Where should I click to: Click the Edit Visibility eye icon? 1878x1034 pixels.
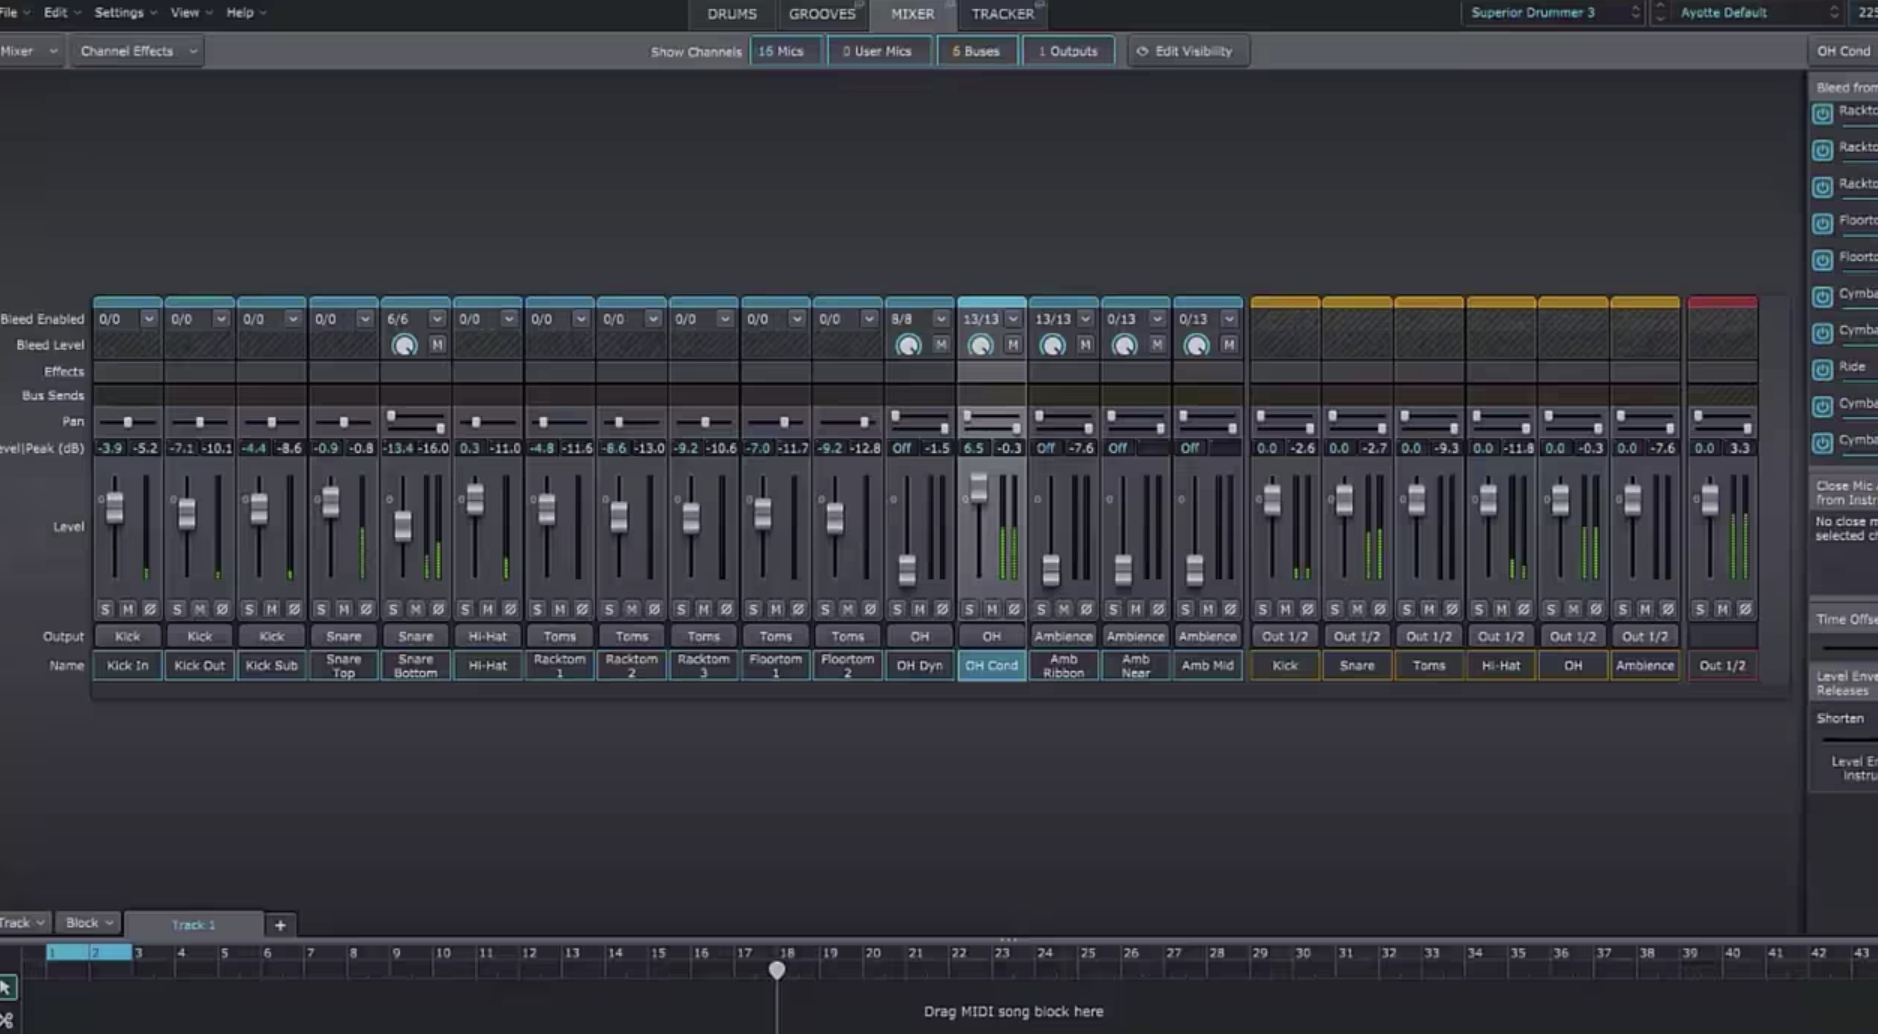(1143, 50)
